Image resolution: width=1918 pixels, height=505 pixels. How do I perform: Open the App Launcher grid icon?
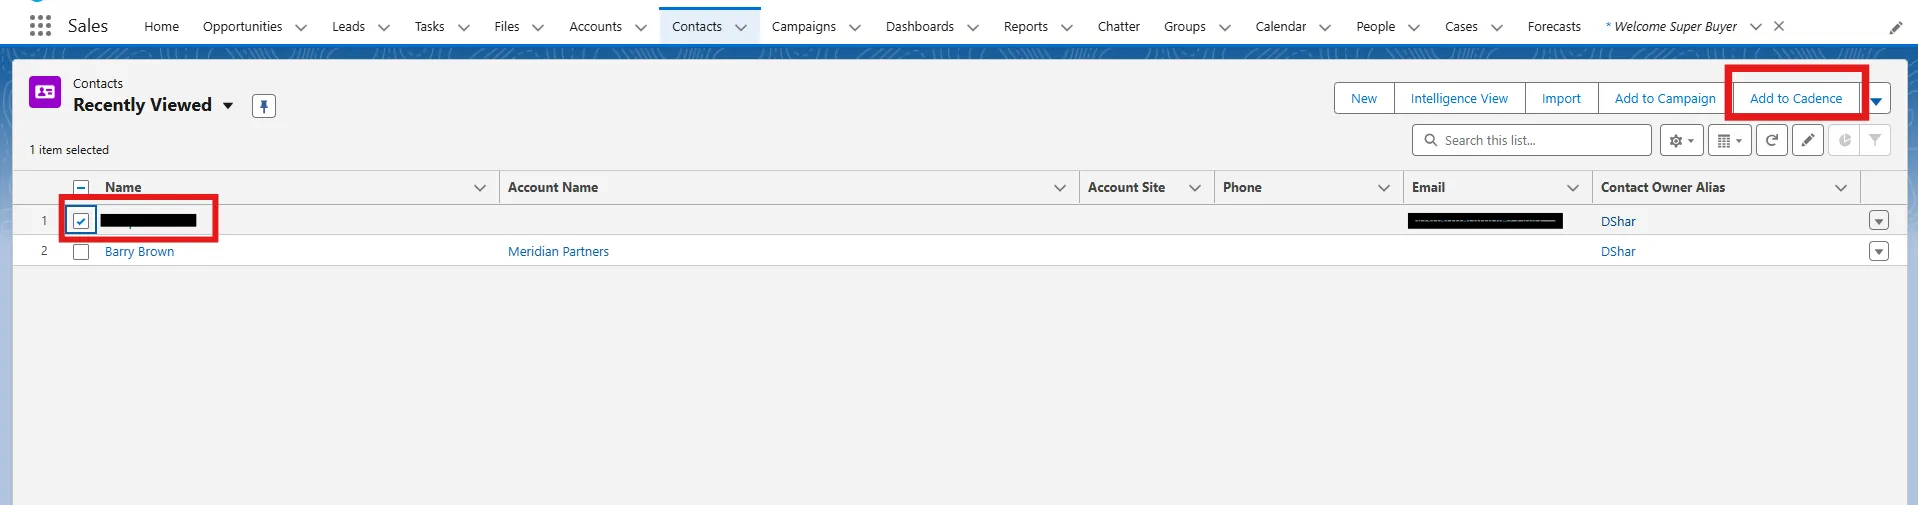[x=40, y=26]
